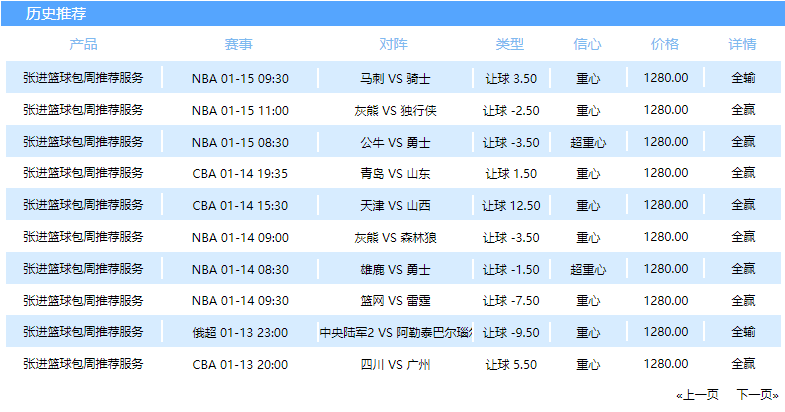Click the 篮网 VS 雷霆 matchup
Image resolution: width=785 pixels, height=412 pixels.
(x=396, y=301)
